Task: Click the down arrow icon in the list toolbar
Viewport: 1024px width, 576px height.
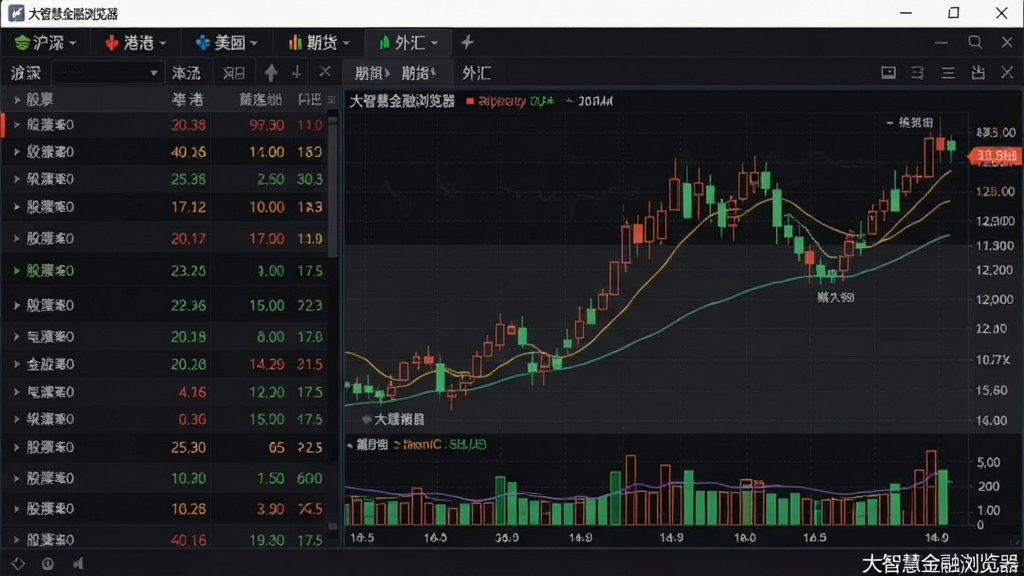Action: tap(296, 72)
